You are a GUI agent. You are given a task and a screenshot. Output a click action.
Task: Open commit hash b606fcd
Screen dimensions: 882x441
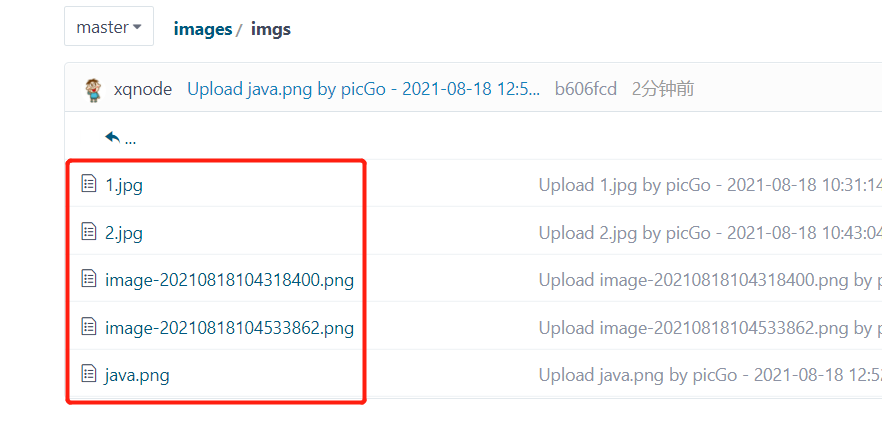click(586, 89)
